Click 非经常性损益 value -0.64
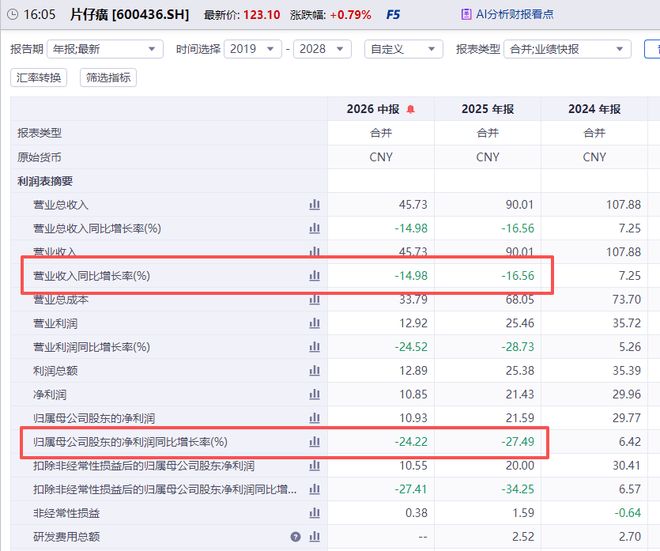 (628, 513)
